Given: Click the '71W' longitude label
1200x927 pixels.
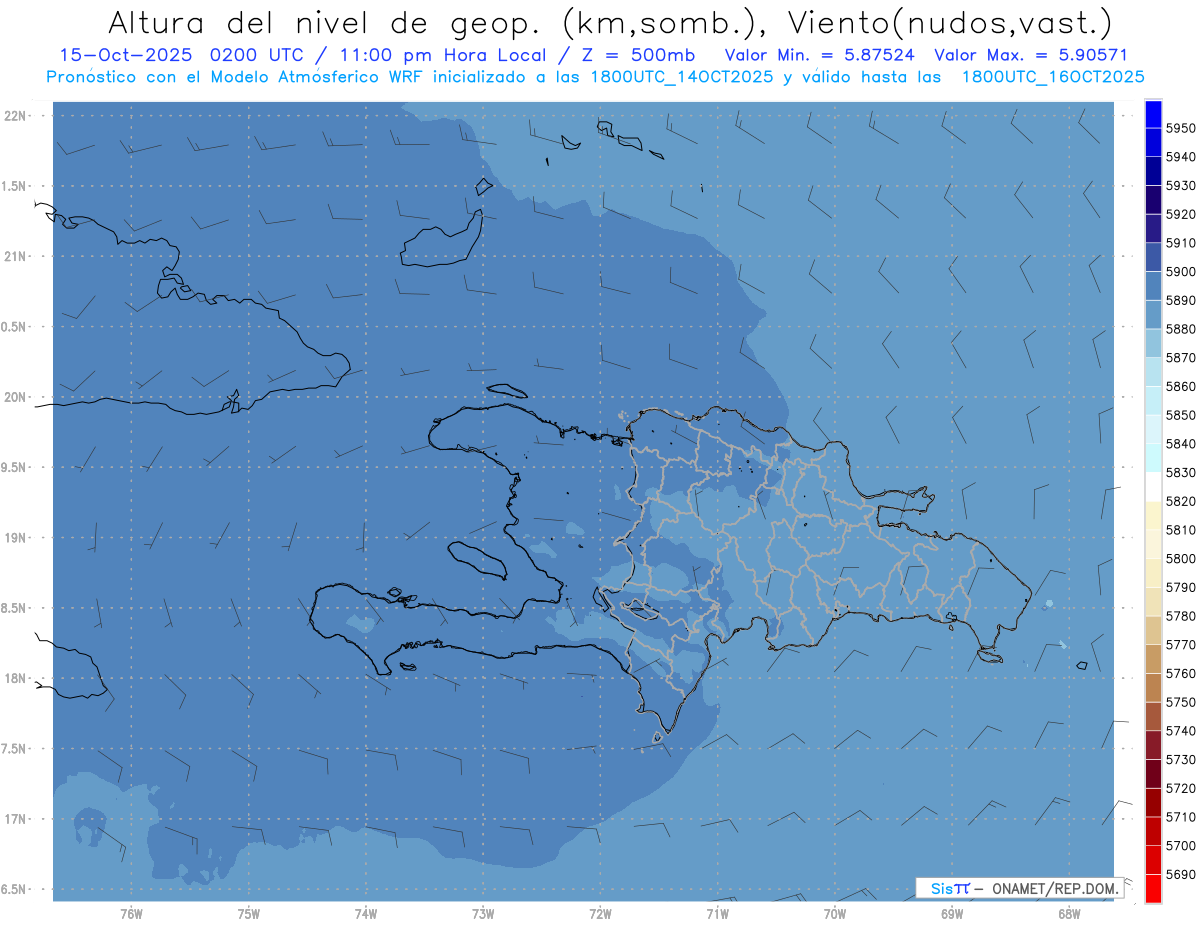Looking at the screenshot, I should [x=717, y=914].
